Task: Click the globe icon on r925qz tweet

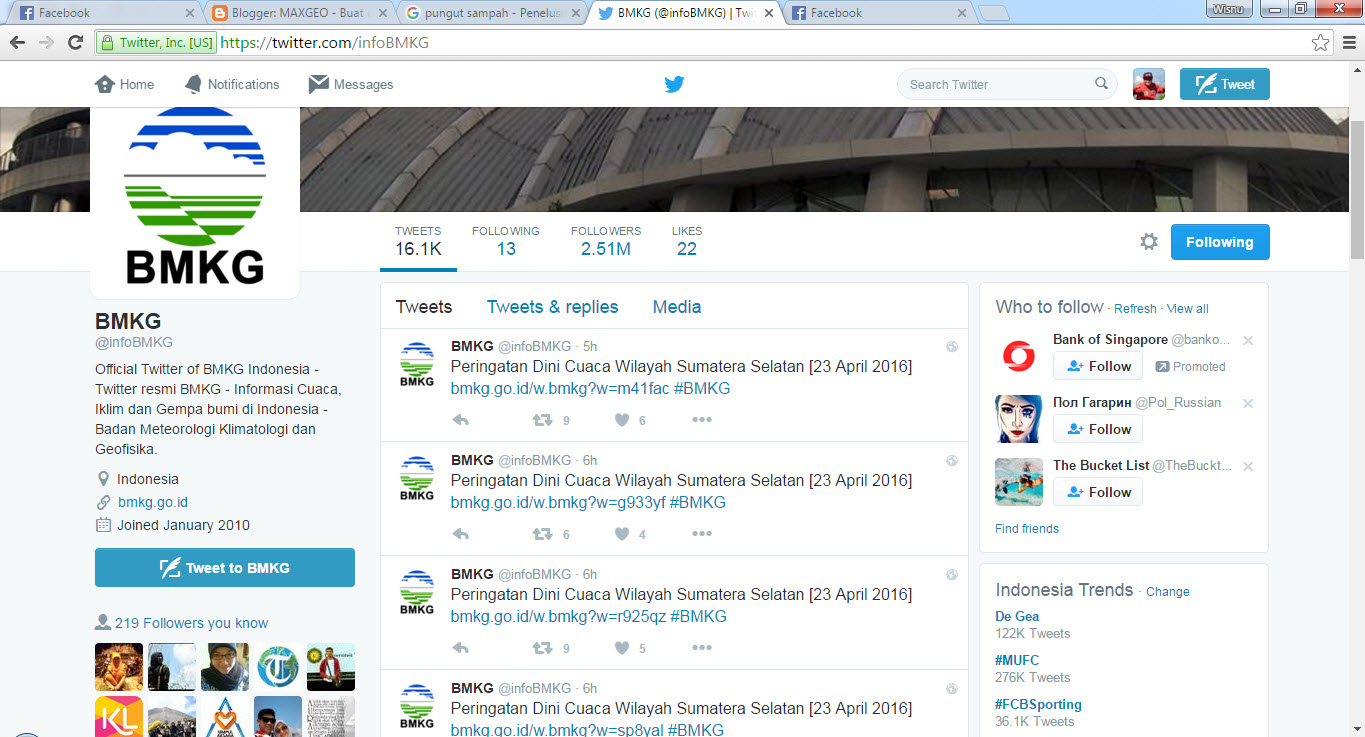Action: pyautogui.click(x=952, y=575)
